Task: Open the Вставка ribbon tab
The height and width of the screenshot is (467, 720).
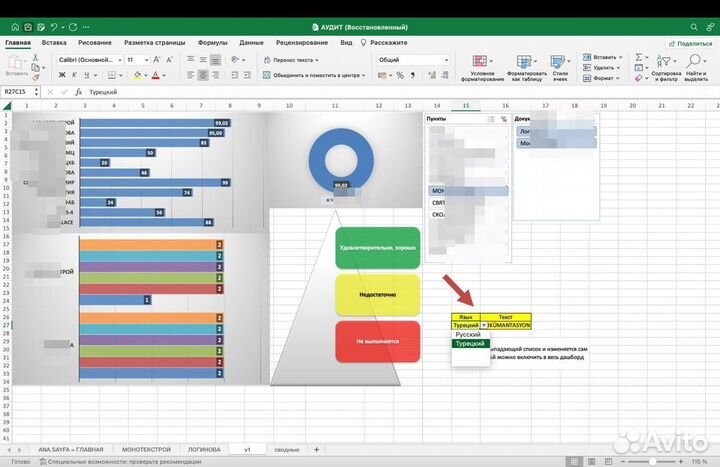Action: (x=54, y=43)
